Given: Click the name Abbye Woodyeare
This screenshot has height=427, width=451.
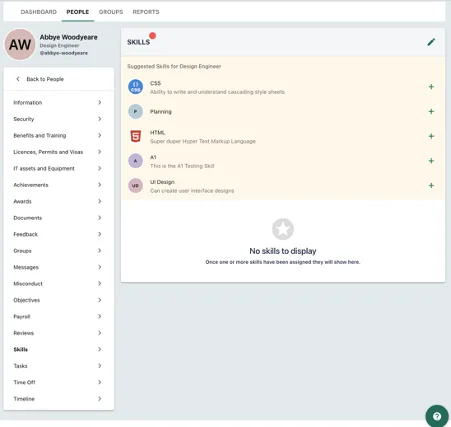Looking at the screenshot, I should [x=69, y=37].
